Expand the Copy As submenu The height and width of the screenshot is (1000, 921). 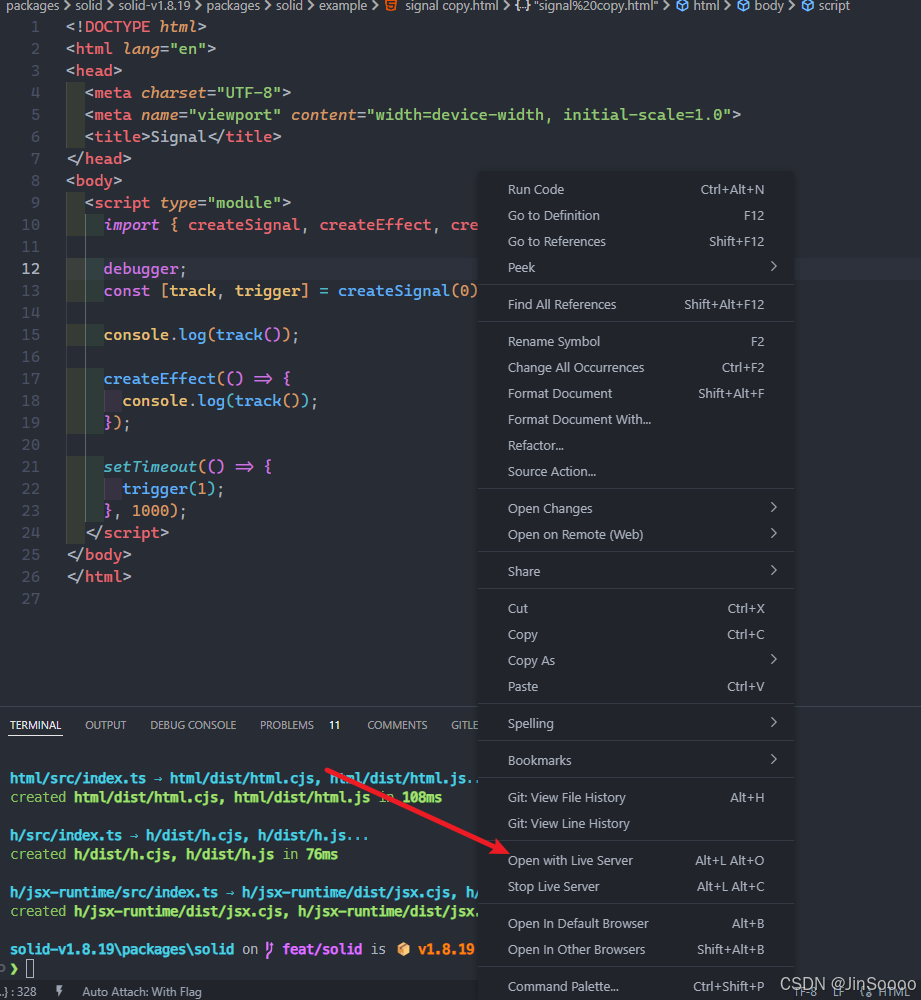[x=635, y=661]
